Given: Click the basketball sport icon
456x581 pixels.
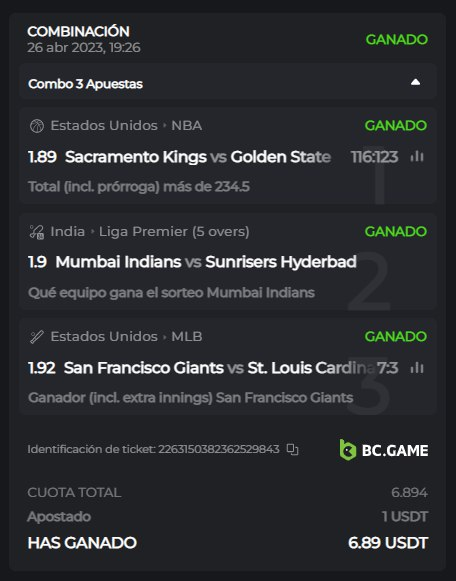Looking at the screenshot, I should click(37, 126).
